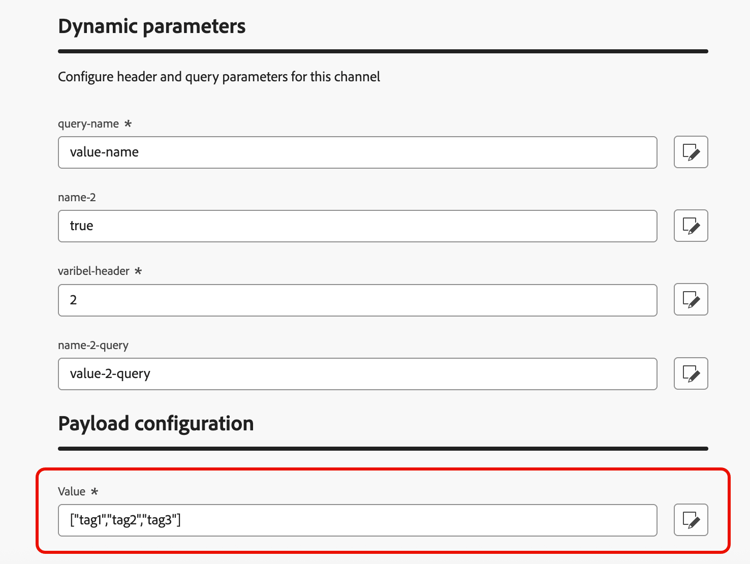Focus the name-2-query field with value-2-query
Image resolution: width=750 pixels, height=564 pixels.
point(357,374)
